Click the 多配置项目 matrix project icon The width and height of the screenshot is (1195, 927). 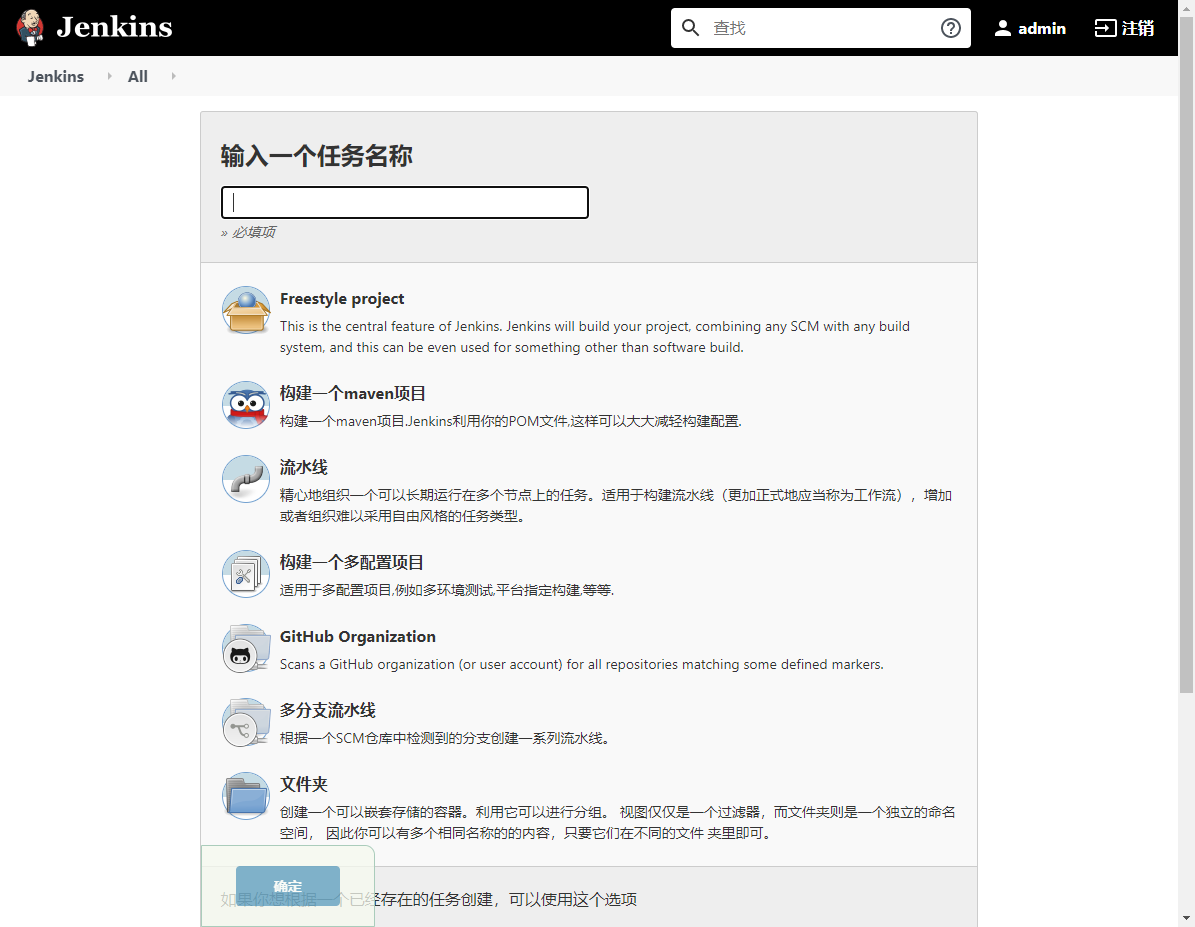click(x=246, y=574)
